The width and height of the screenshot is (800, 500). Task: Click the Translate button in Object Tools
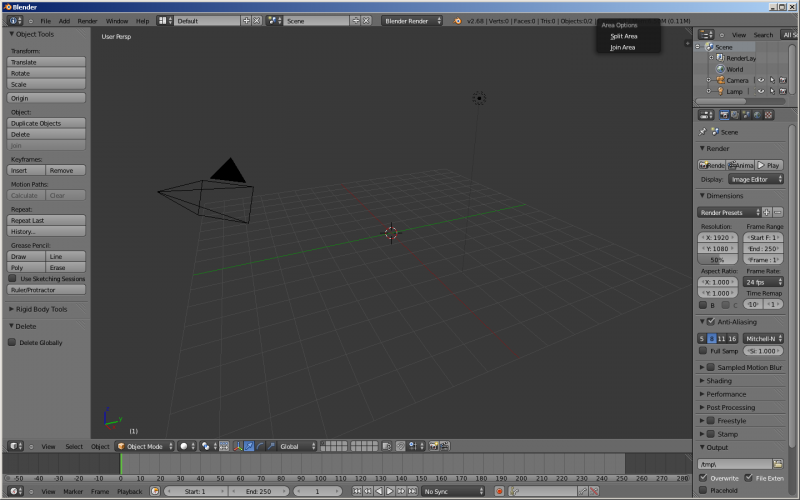[47, 62]
